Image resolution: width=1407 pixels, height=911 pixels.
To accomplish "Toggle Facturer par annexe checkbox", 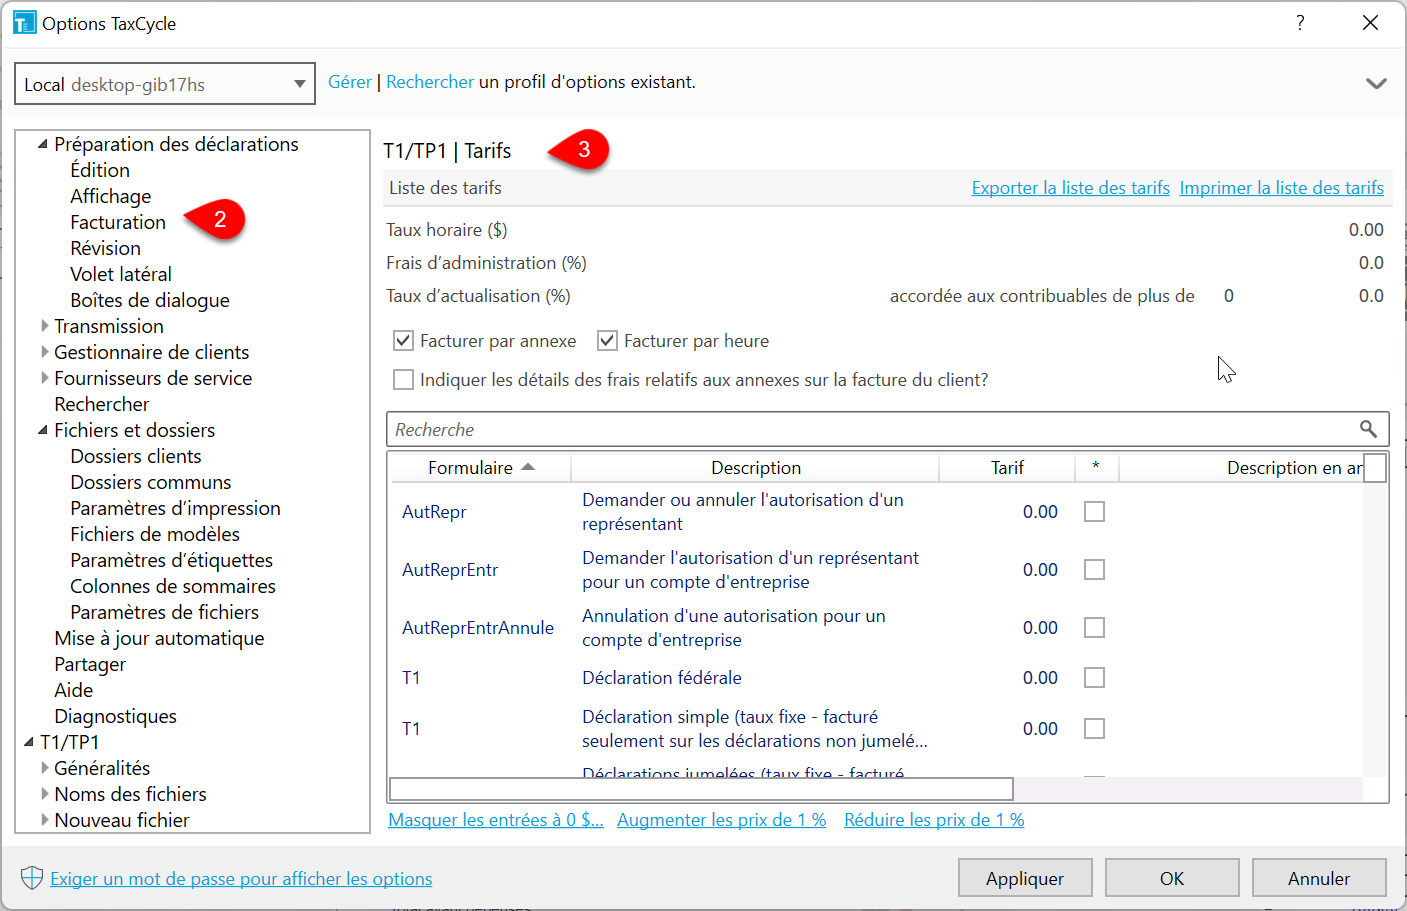I will click(x=403, y=341).
